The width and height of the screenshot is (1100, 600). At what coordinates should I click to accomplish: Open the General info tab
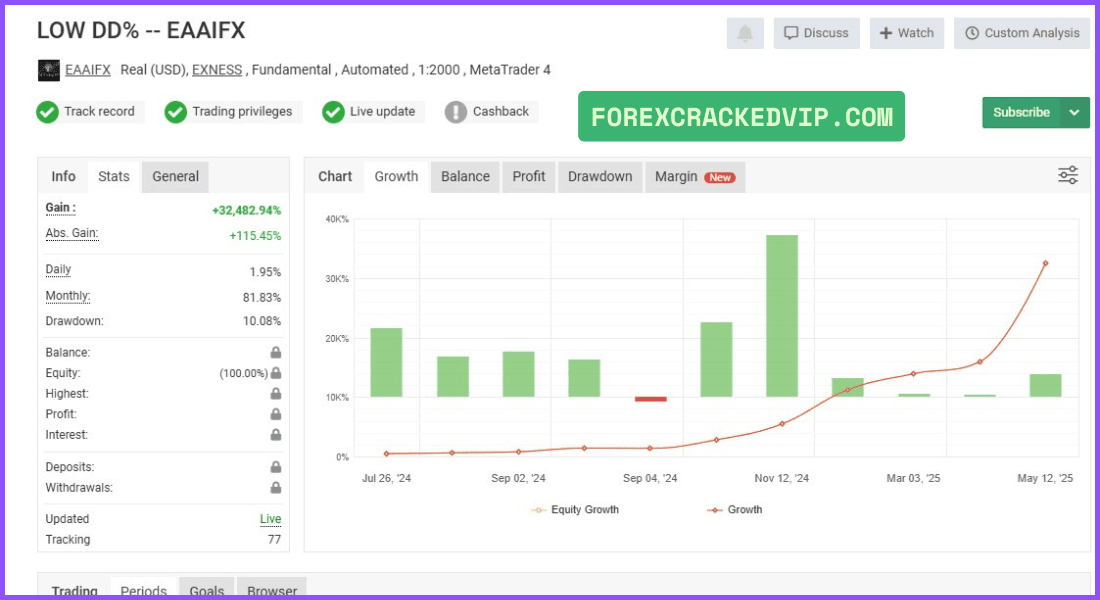tap(175, 177)
